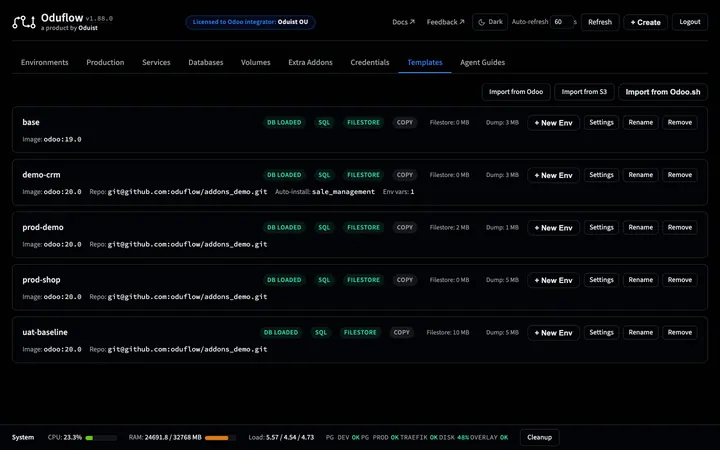Select the Templates tab
720x450 pixels.
click(425, 62)
